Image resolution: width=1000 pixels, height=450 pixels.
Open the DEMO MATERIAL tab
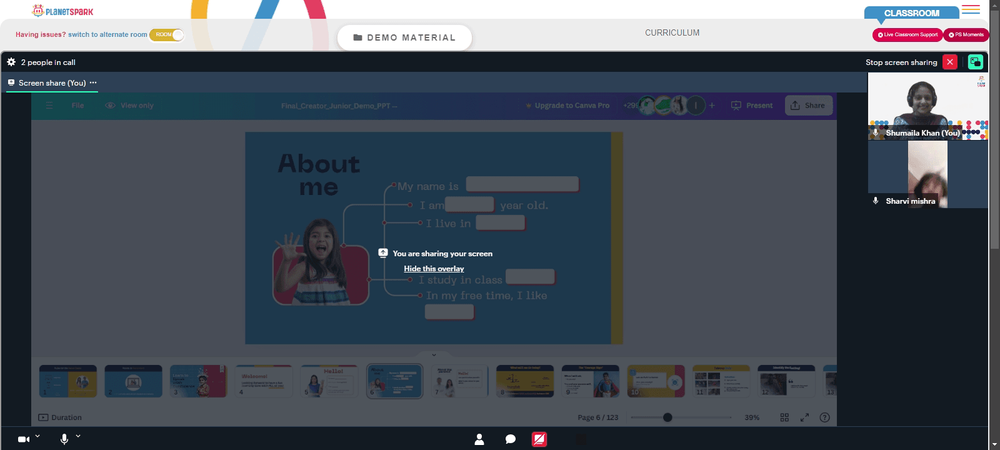(404, 38)
